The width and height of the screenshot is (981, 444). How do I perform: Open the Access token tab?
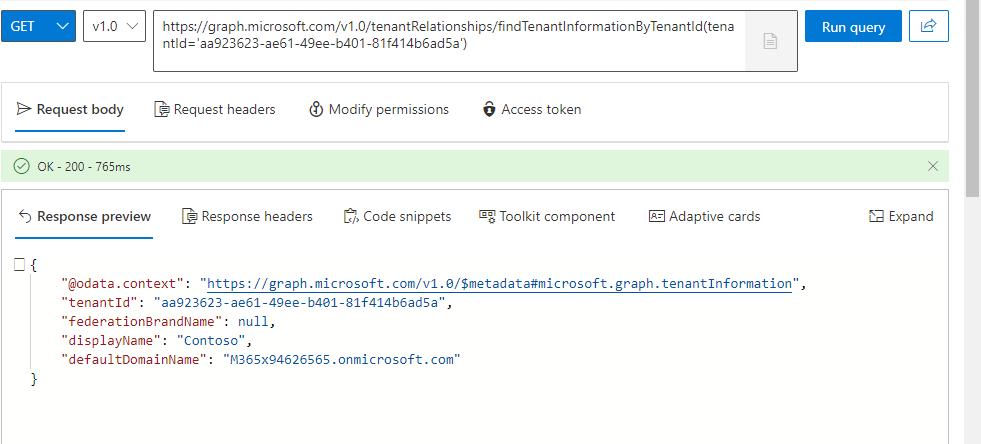(532, 109)
